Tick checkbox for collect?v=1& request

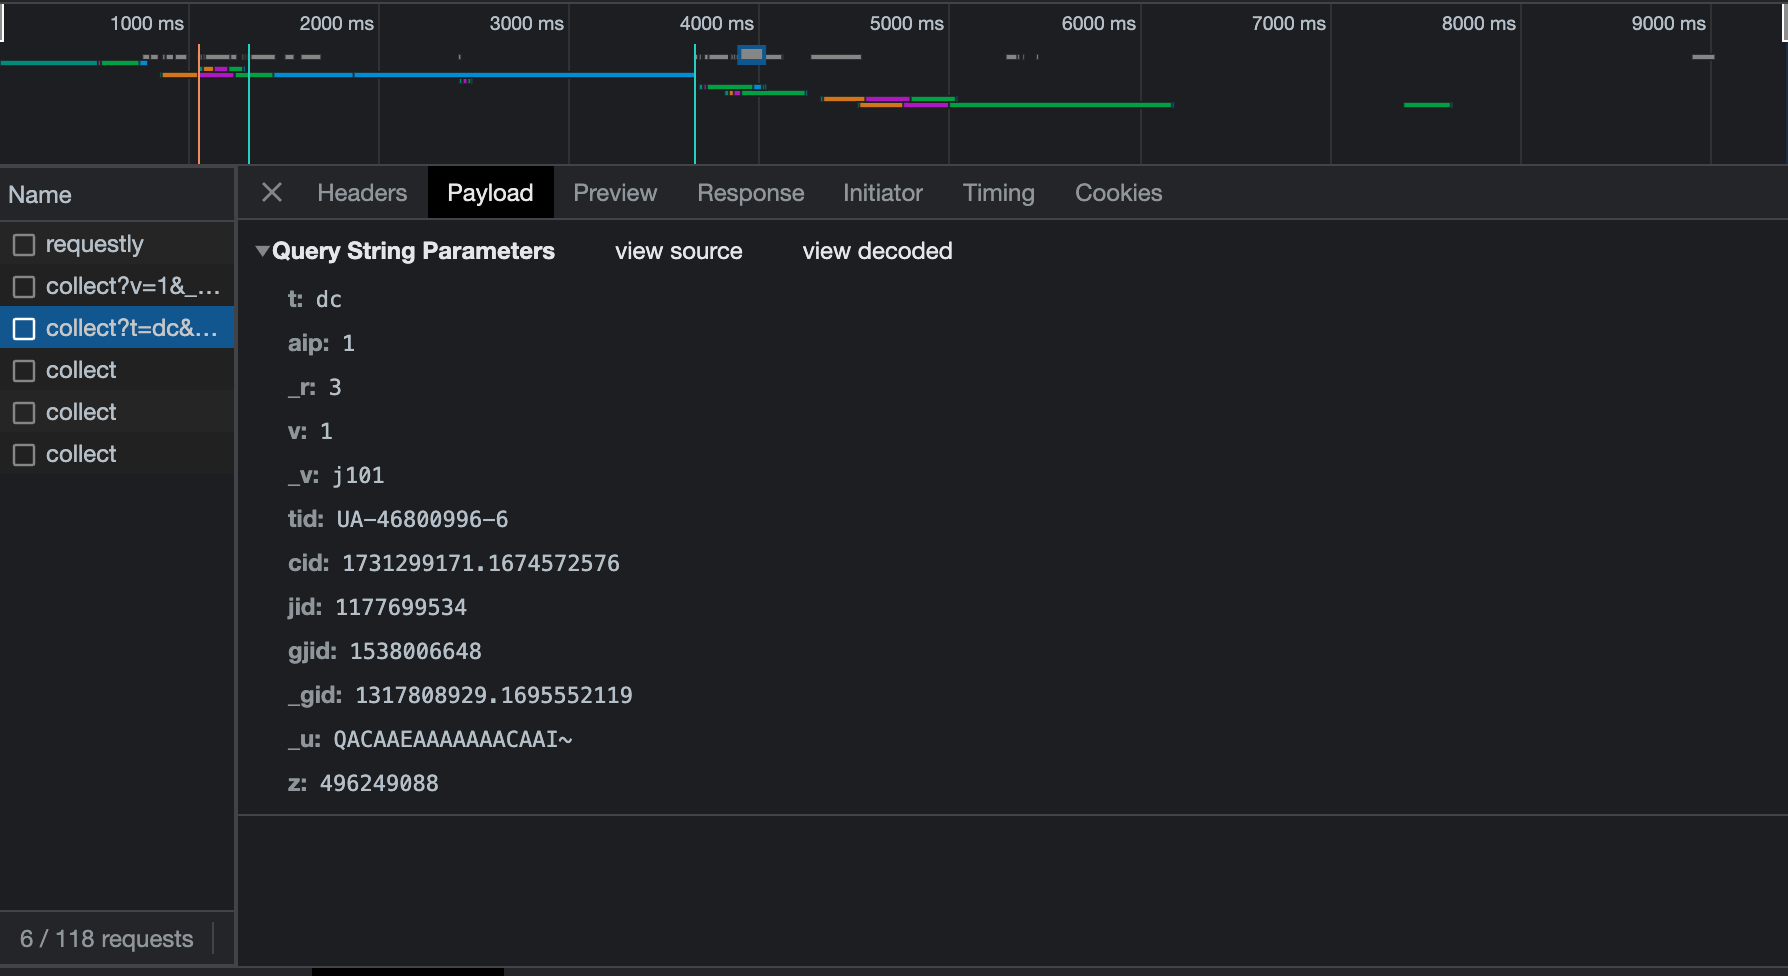(24, 287)
